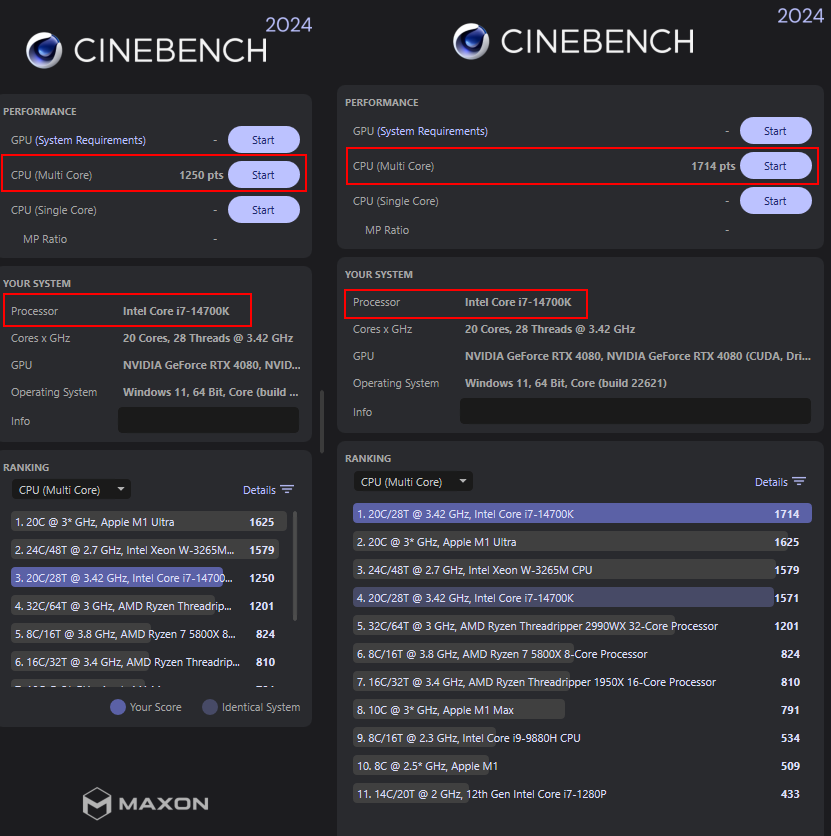
Task: Click left window ranking list scrollbar
Action: point(295,566)
